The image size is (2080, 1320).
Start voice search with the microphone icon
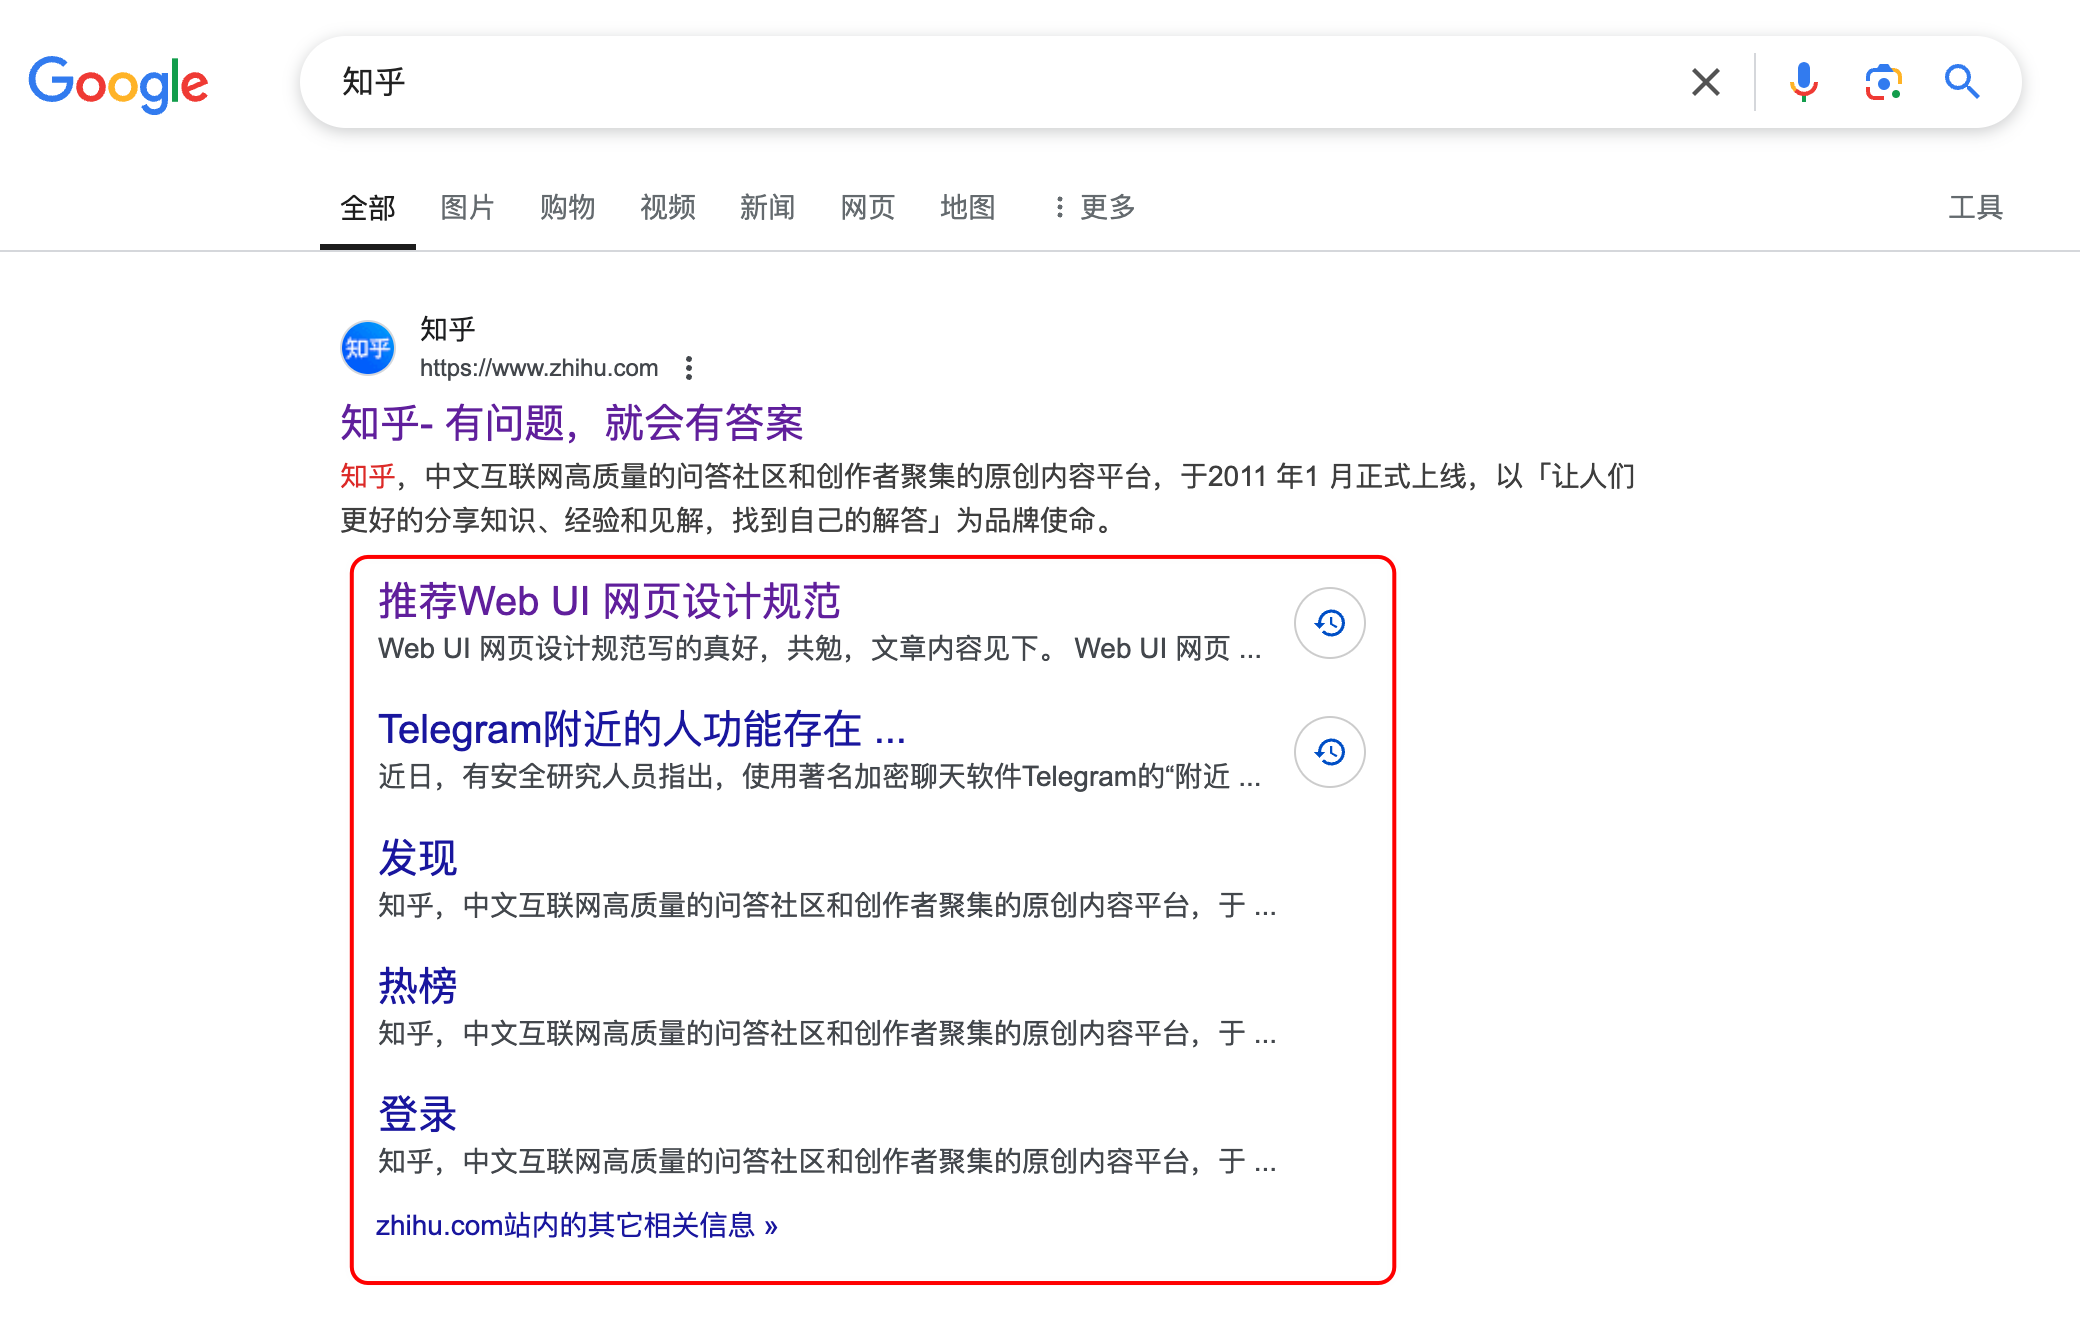(1803, 82)
